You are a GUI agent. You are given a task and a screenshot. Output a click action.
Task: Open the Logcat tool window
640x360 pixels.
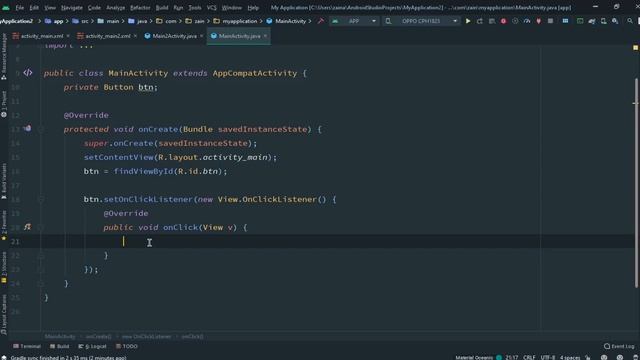(x=92, y=346)
